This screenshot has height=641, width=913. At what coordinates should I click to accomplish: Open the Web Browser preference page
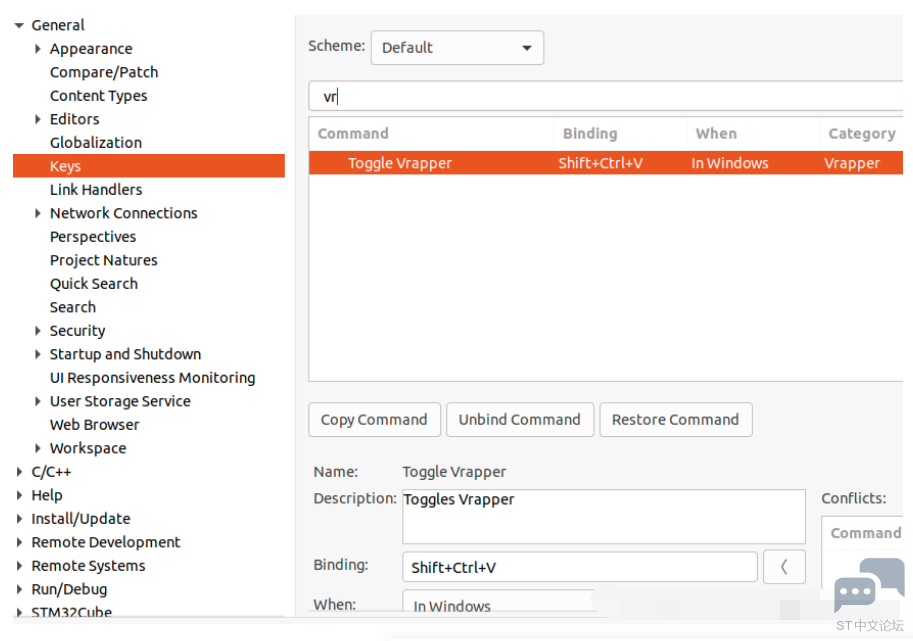point(94,425)
